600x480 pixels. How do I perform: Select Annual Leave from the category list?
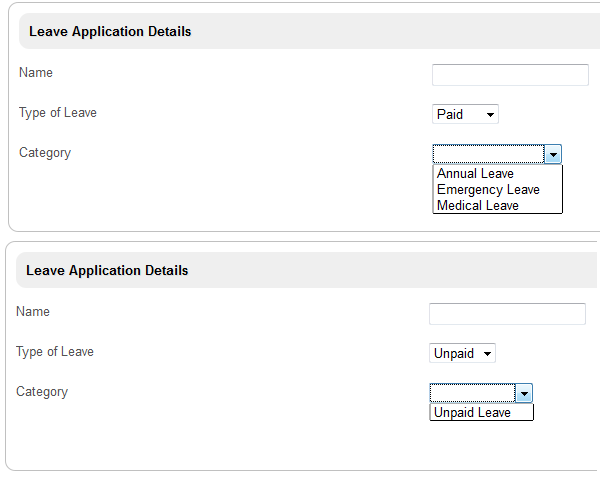click(x=476, y=174)
